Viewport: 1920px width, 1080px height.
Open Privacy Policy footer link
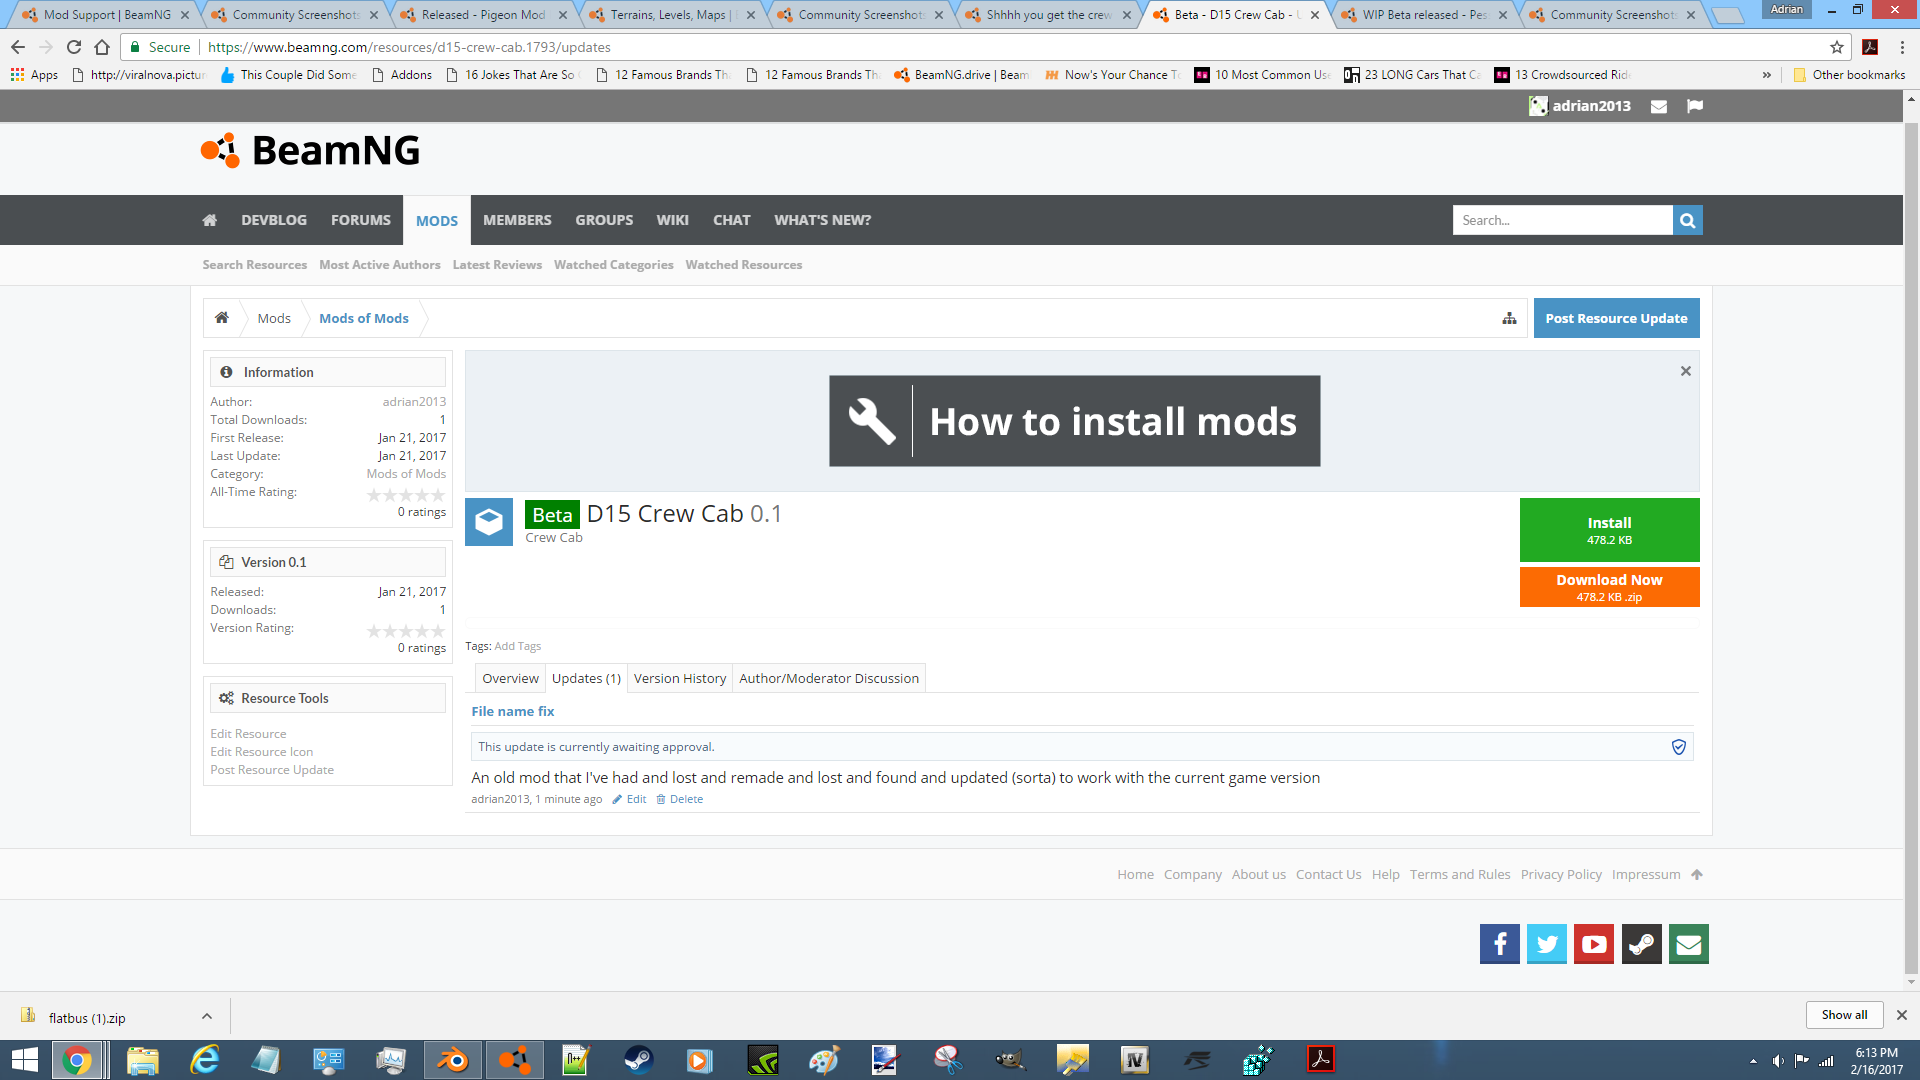(1561, 874)
